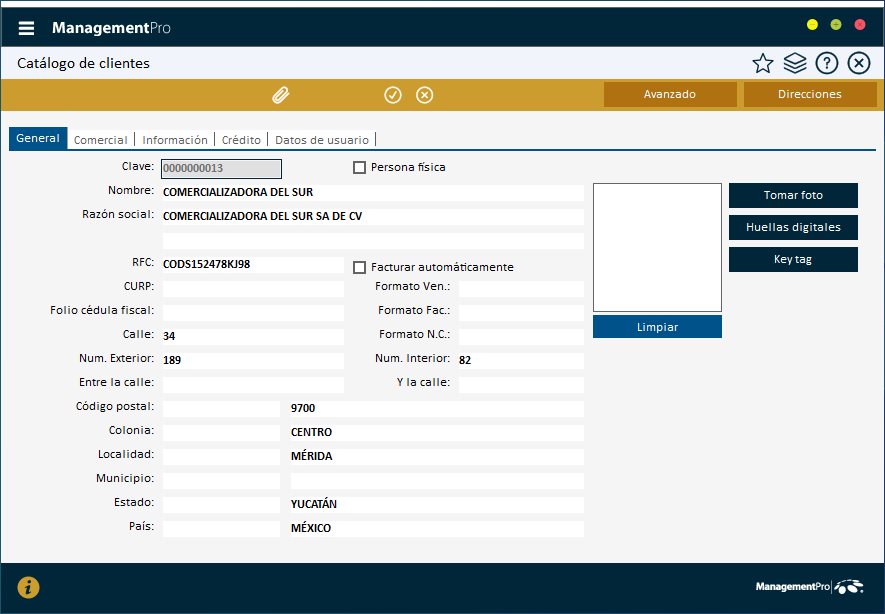Cancel changes with the X circle icon
885x614 pixels.
click(x=424, y=95)
